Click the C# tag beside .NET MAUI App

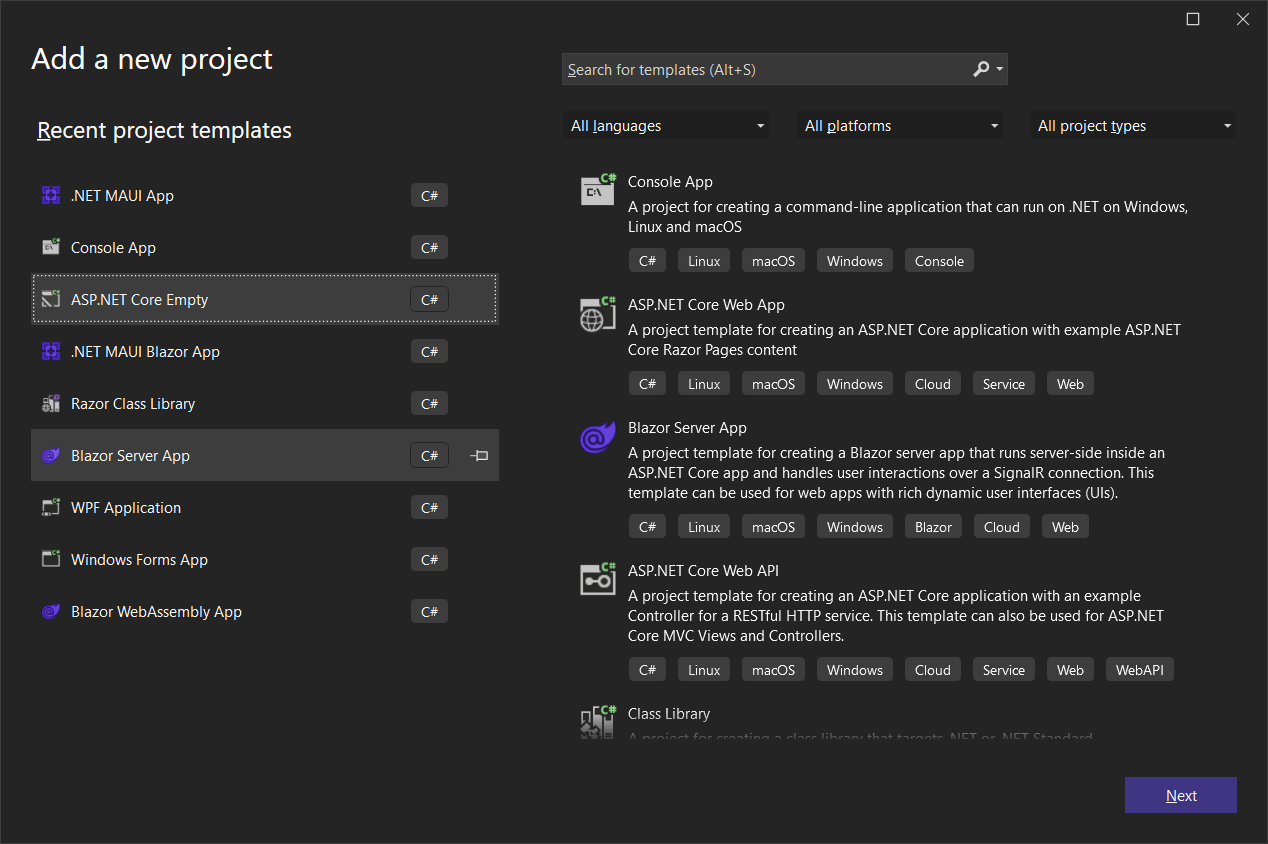point(429,196)
